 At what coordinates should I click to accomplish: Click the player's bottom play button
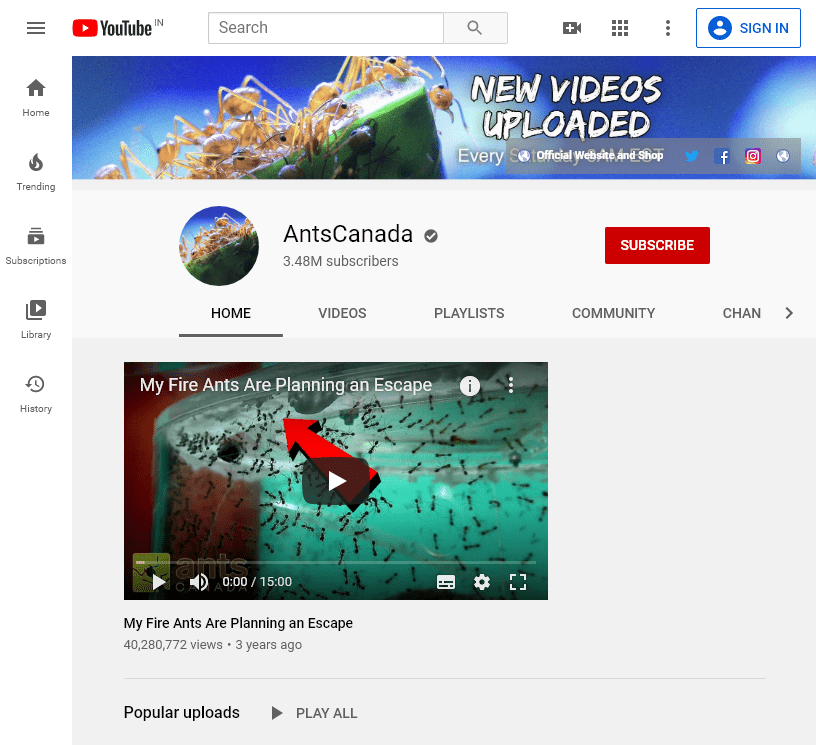159,582
